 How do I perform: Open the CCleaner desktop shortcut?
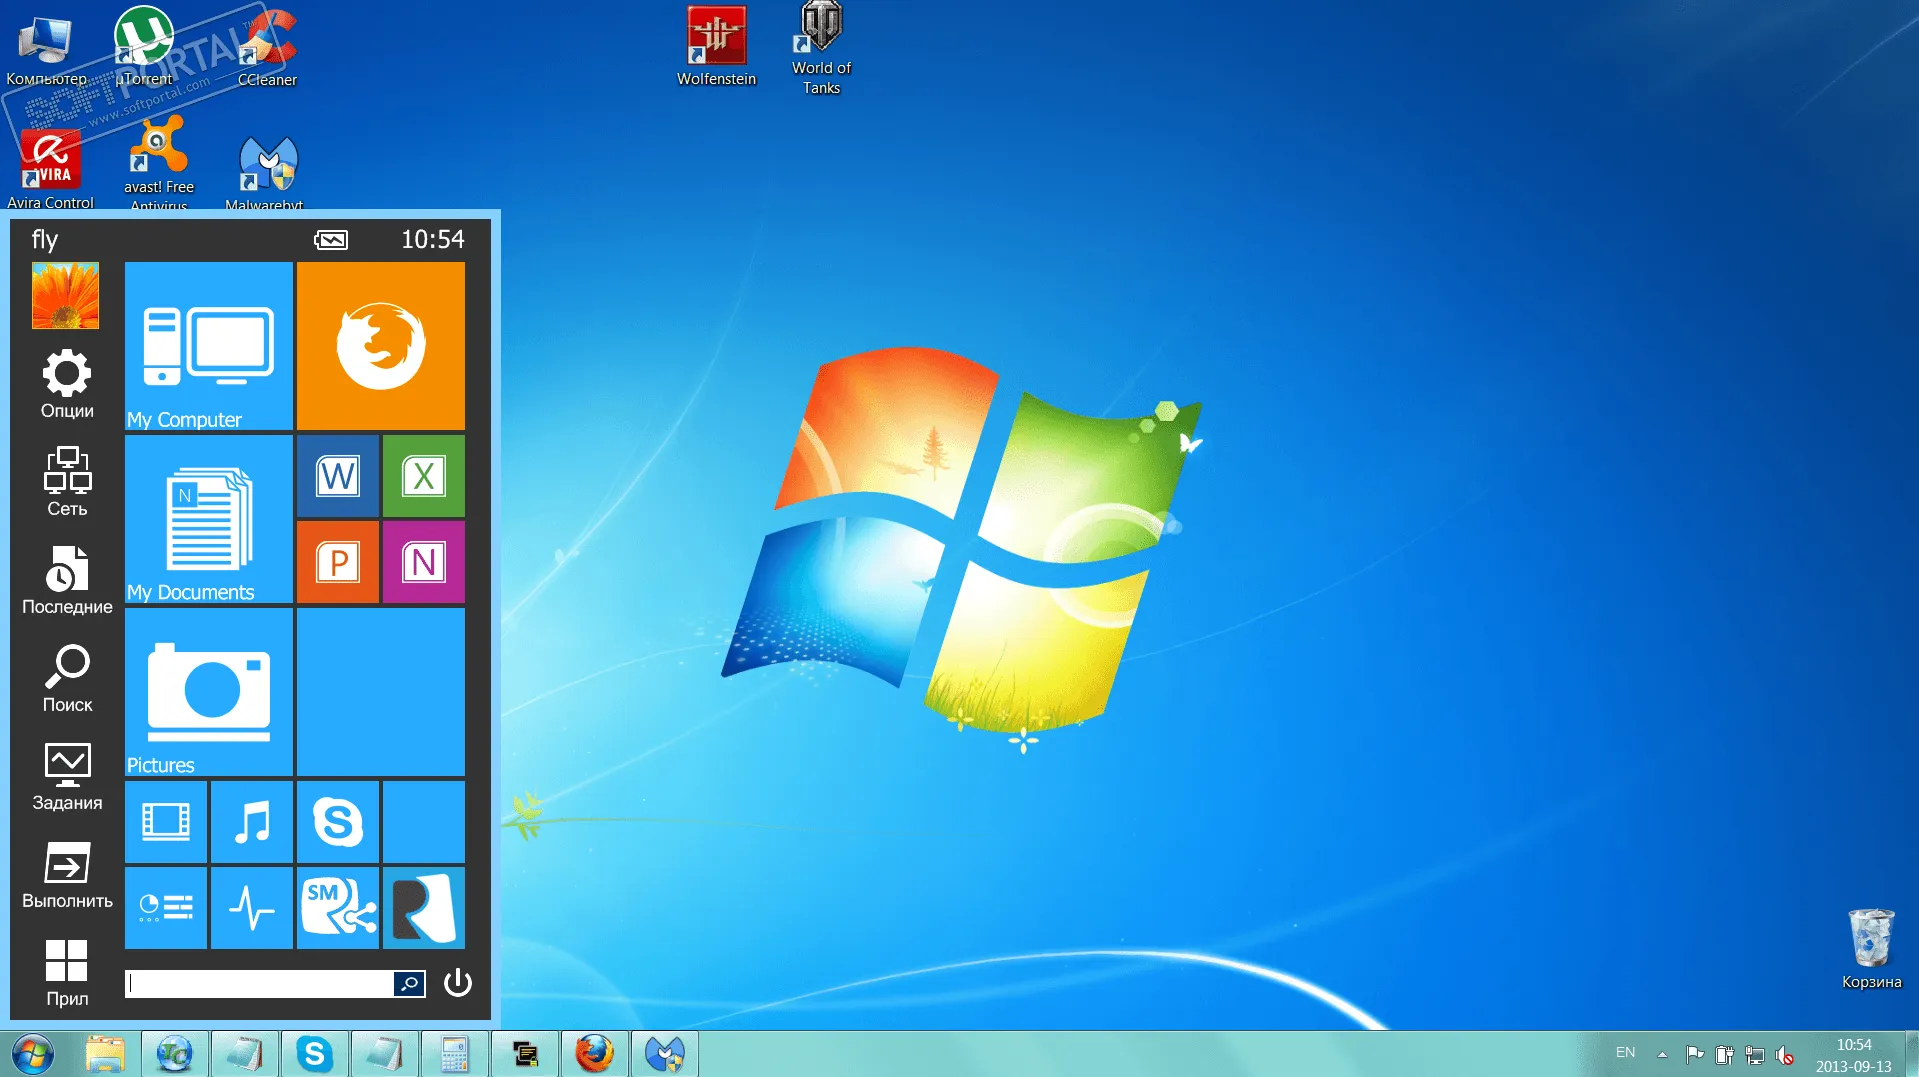[267, 47]
